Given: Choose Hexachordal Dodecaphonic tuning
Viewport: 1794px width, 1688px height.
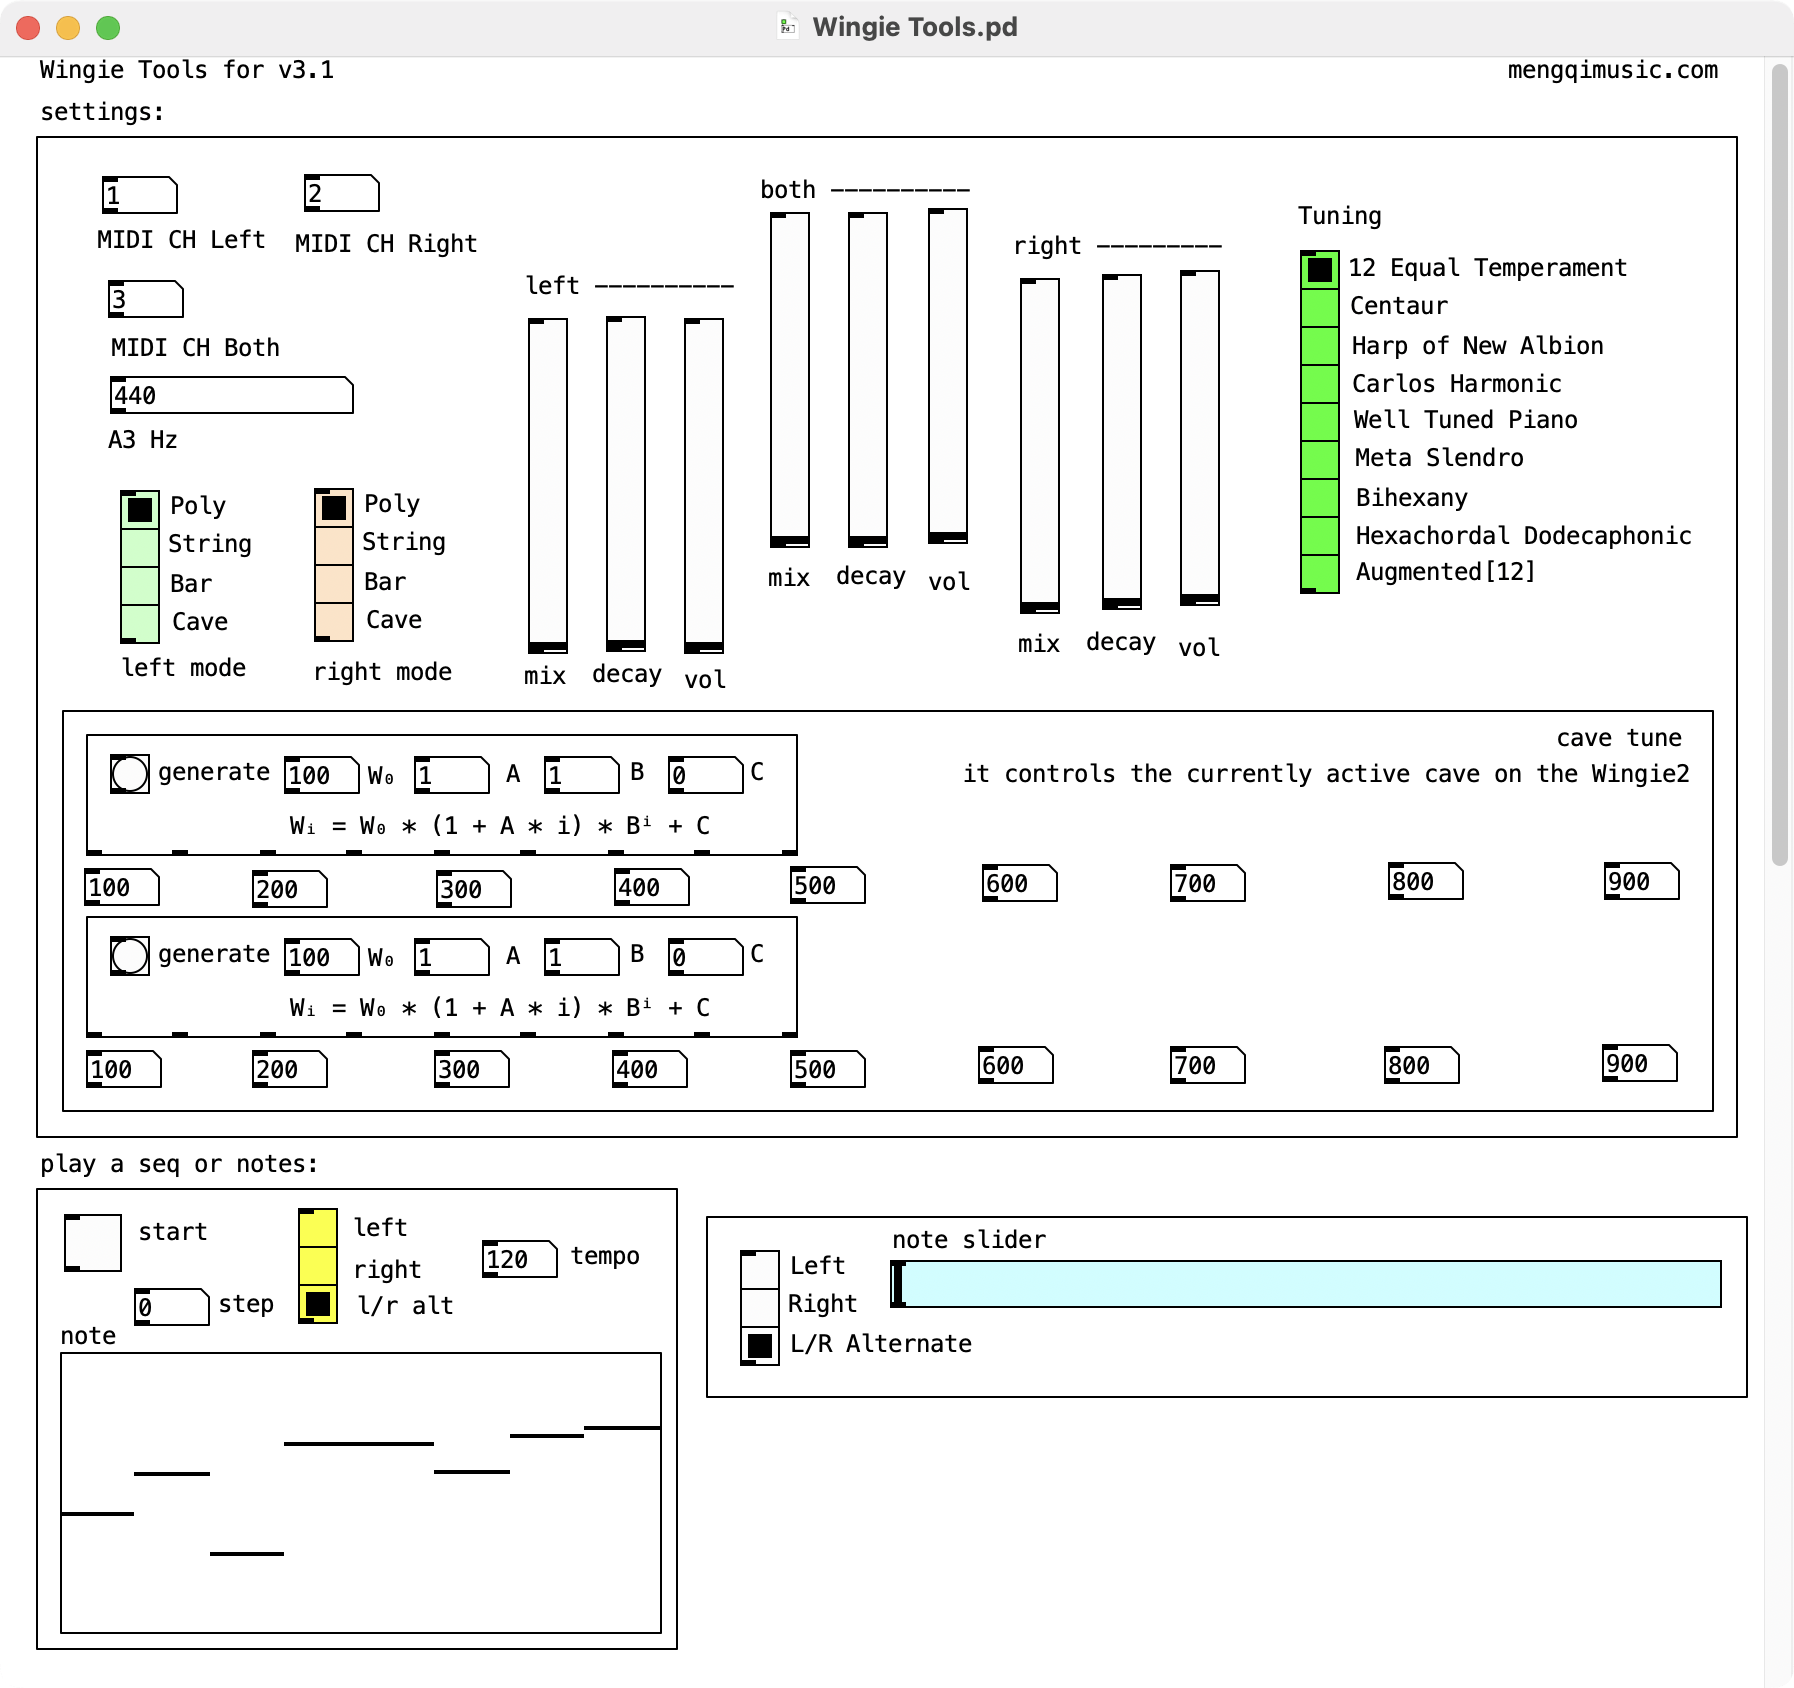Looking at the screenshot, I should tap(1320, 536).
